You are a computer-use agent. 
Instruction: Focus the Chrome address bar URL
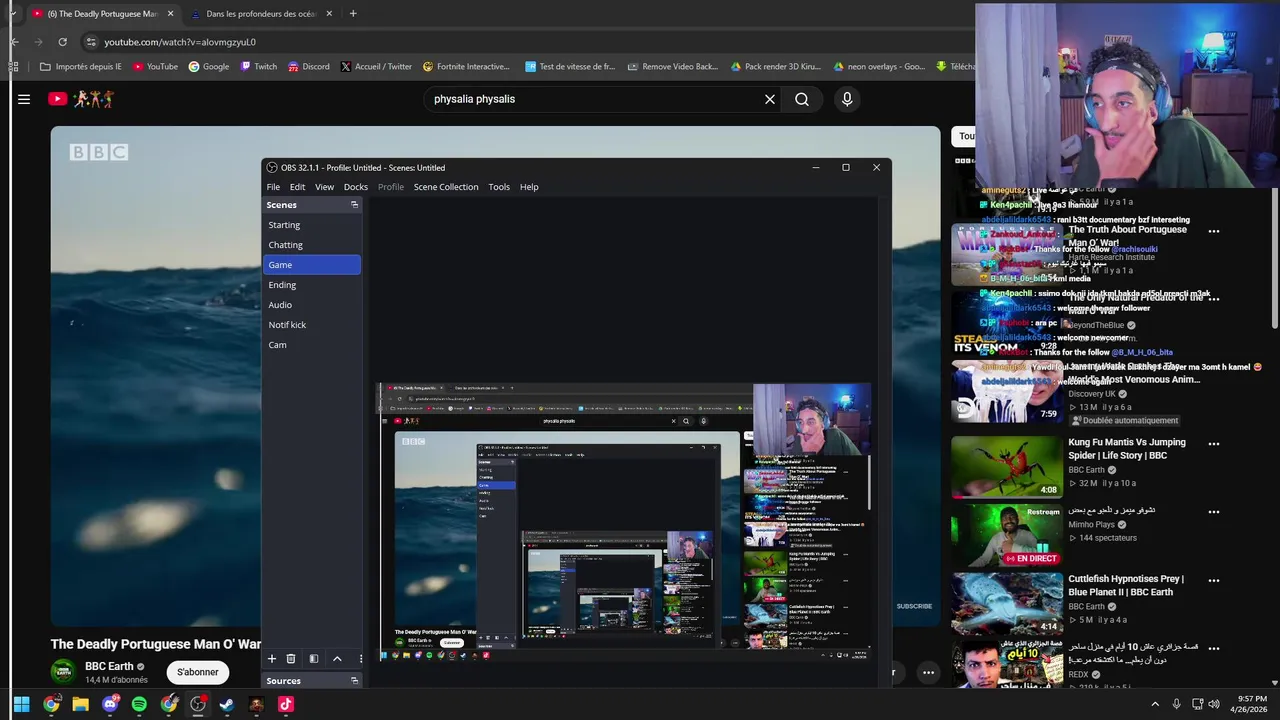click(180, 42)
